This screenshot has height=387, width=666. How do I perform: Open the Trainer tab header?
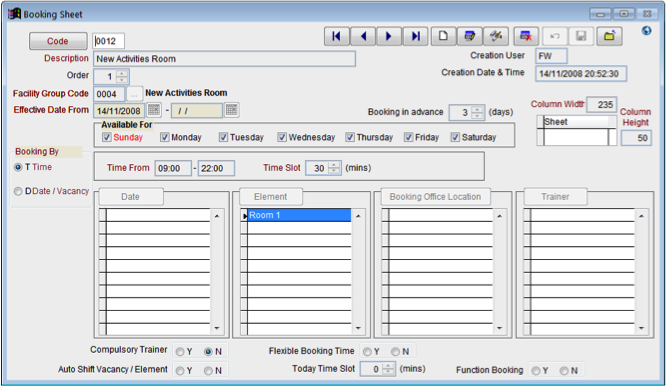point(555,197)
